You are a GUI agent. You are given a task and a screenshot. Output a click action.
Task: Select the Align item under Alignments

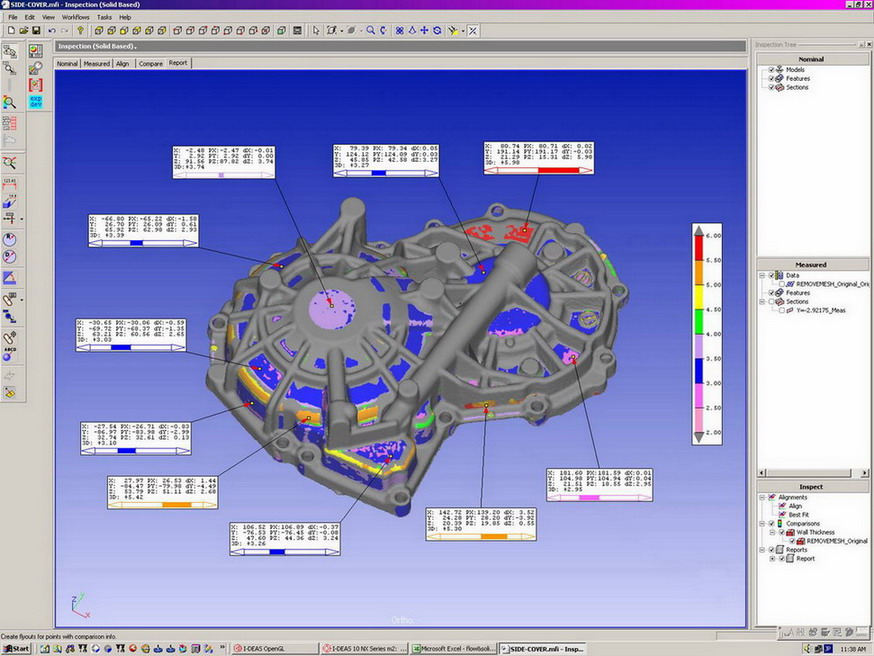coord(795,506)
